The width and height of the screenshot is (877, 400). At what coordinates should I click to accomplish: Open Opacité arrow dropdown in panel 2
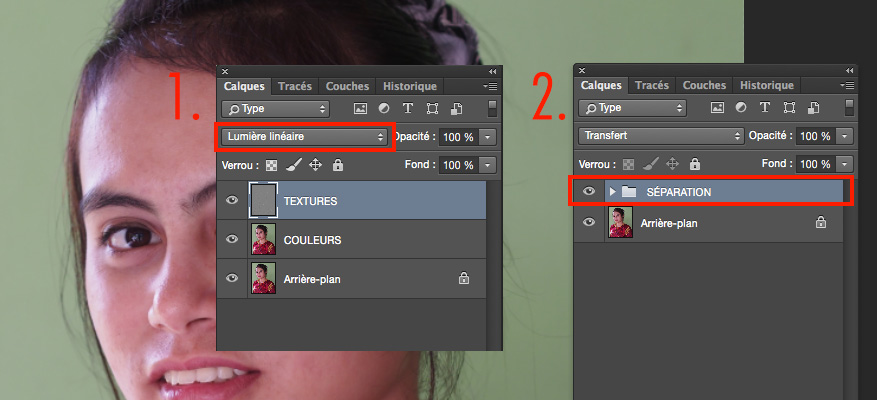(x=845, y=136)
